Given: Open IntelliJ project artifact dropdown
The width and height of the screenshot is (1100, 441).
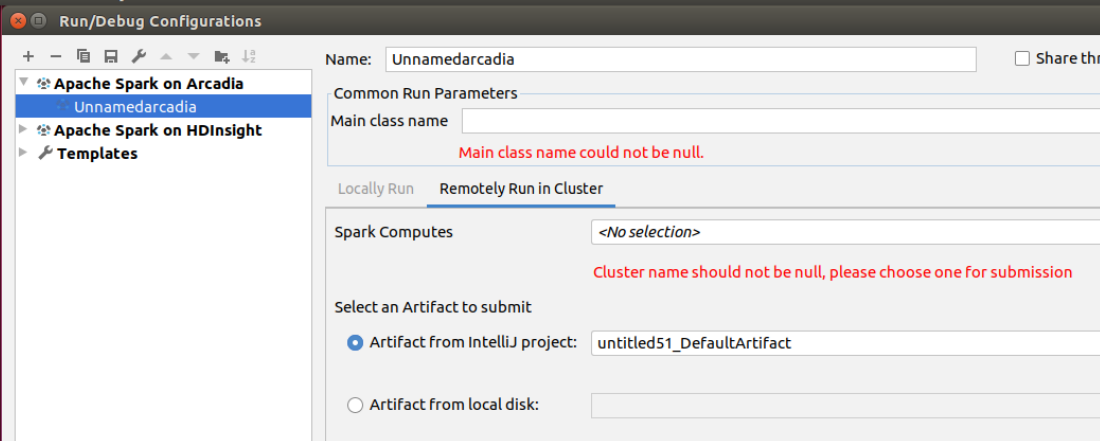Looking at the screenshot, I should point(845,343).
